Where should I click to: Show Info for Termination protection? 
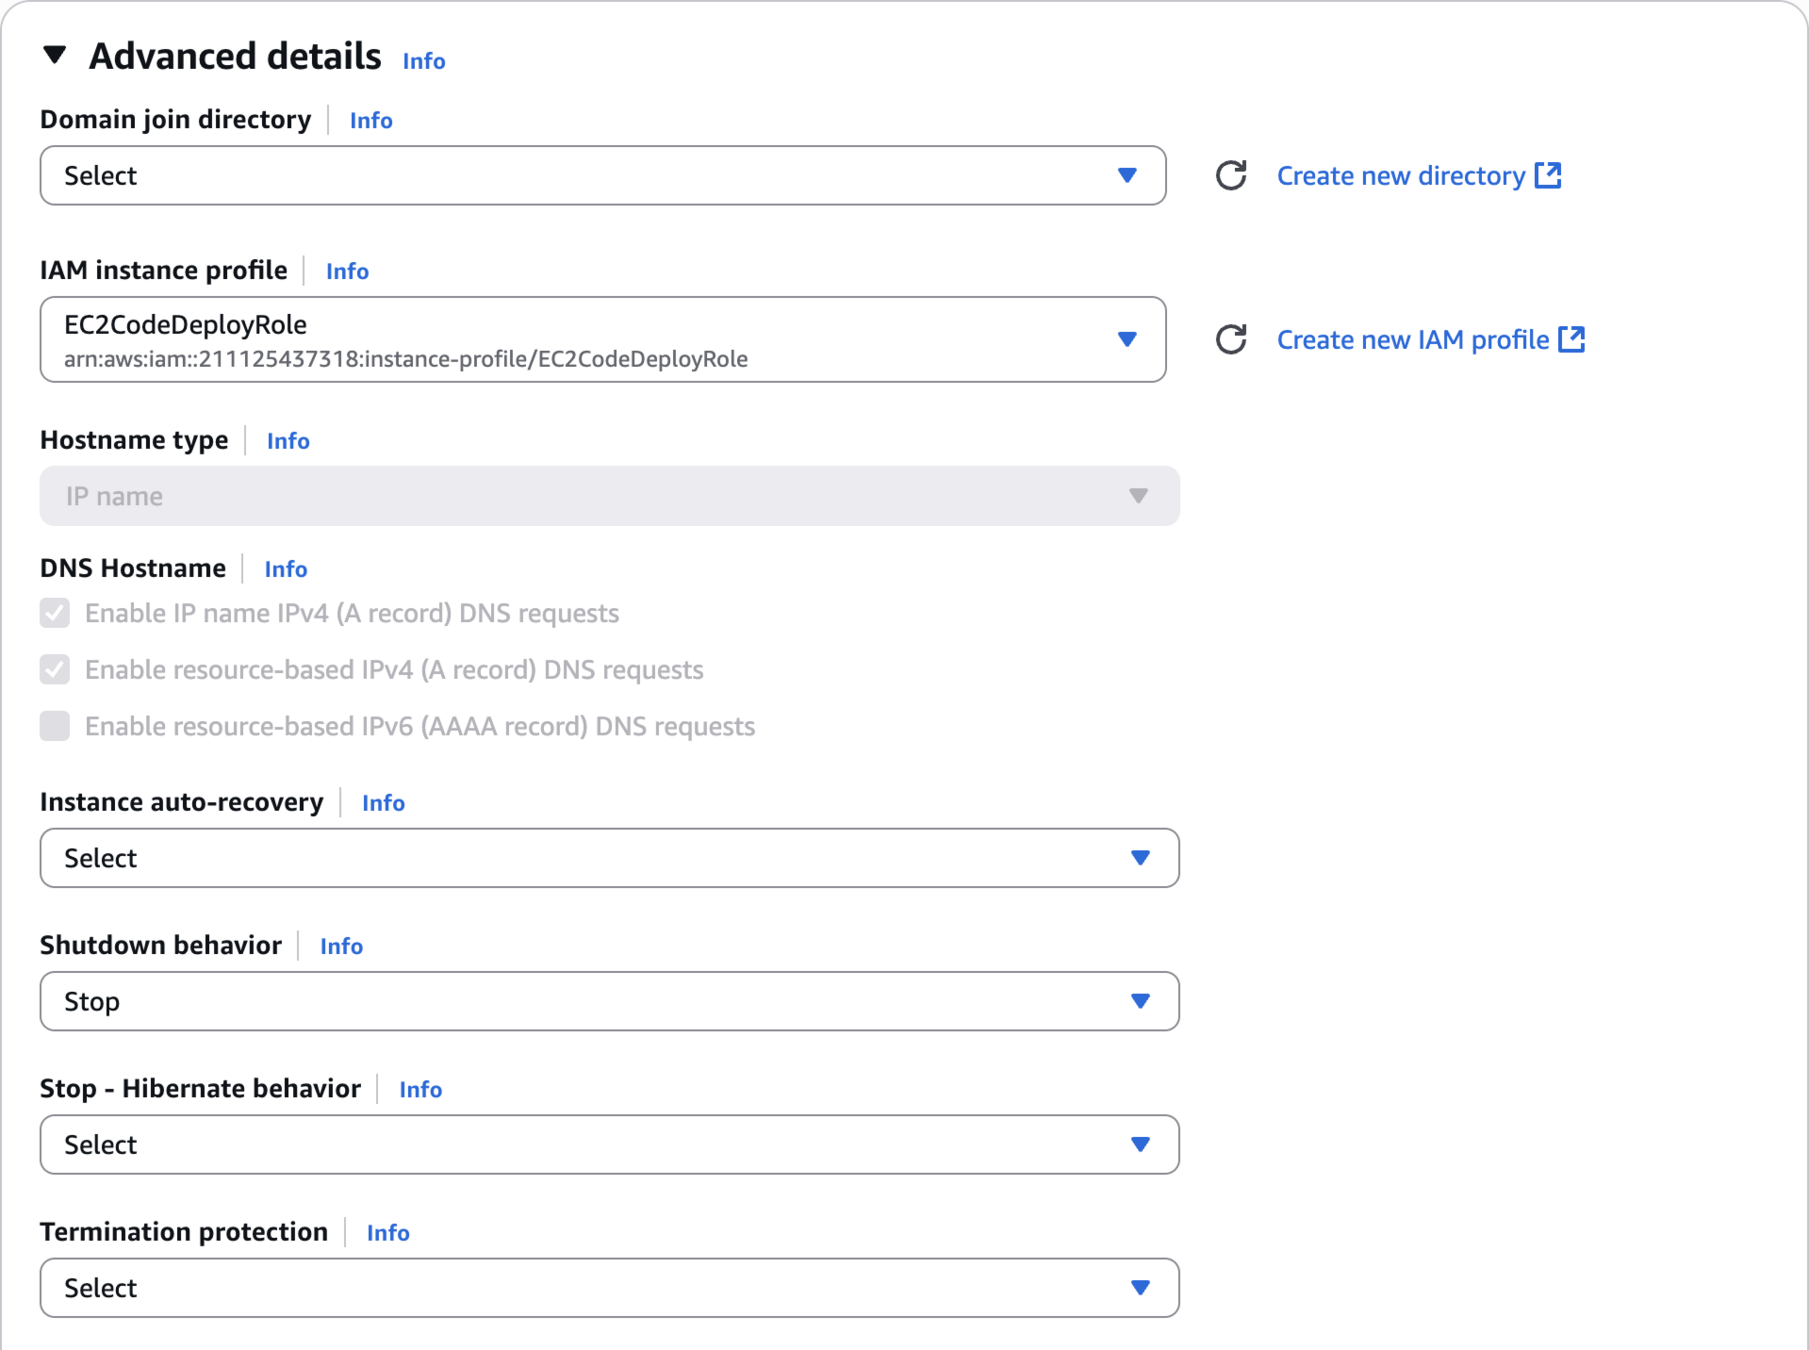[388, 1233]
